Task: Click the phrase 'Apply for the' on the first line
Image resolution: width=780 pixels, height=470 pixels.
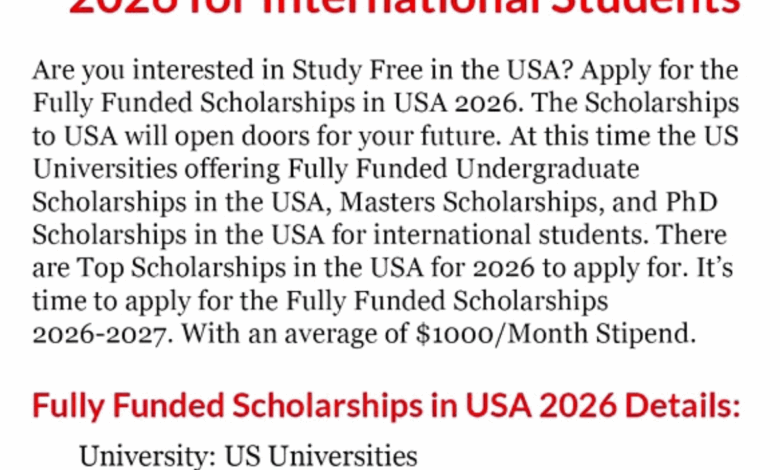Action: click(x=659, y=70)
